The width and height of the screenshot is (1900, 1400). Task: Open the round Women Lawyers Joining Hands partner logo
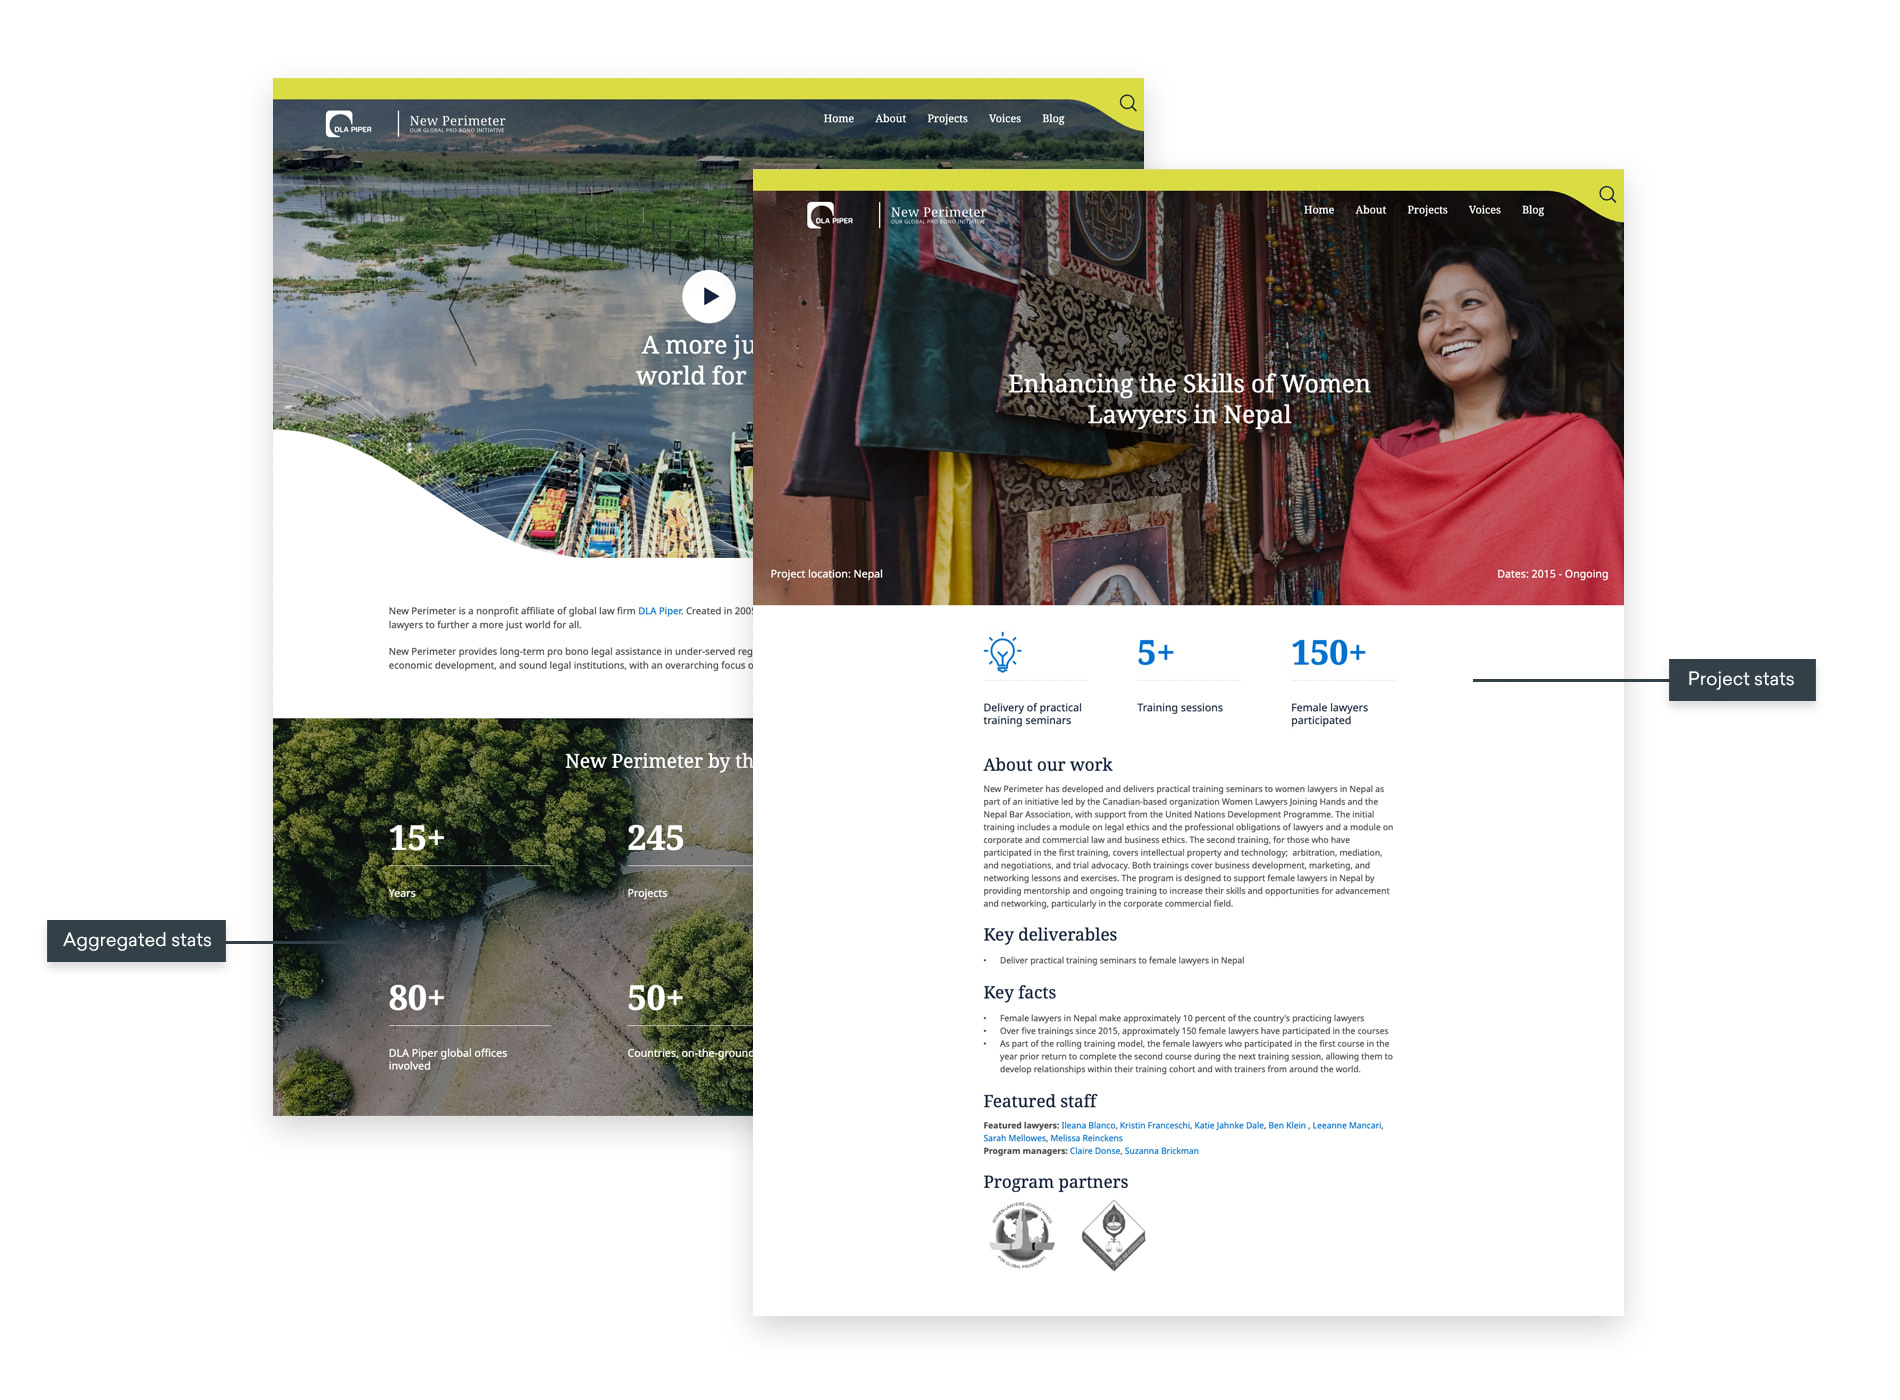click(1022, 1236)
